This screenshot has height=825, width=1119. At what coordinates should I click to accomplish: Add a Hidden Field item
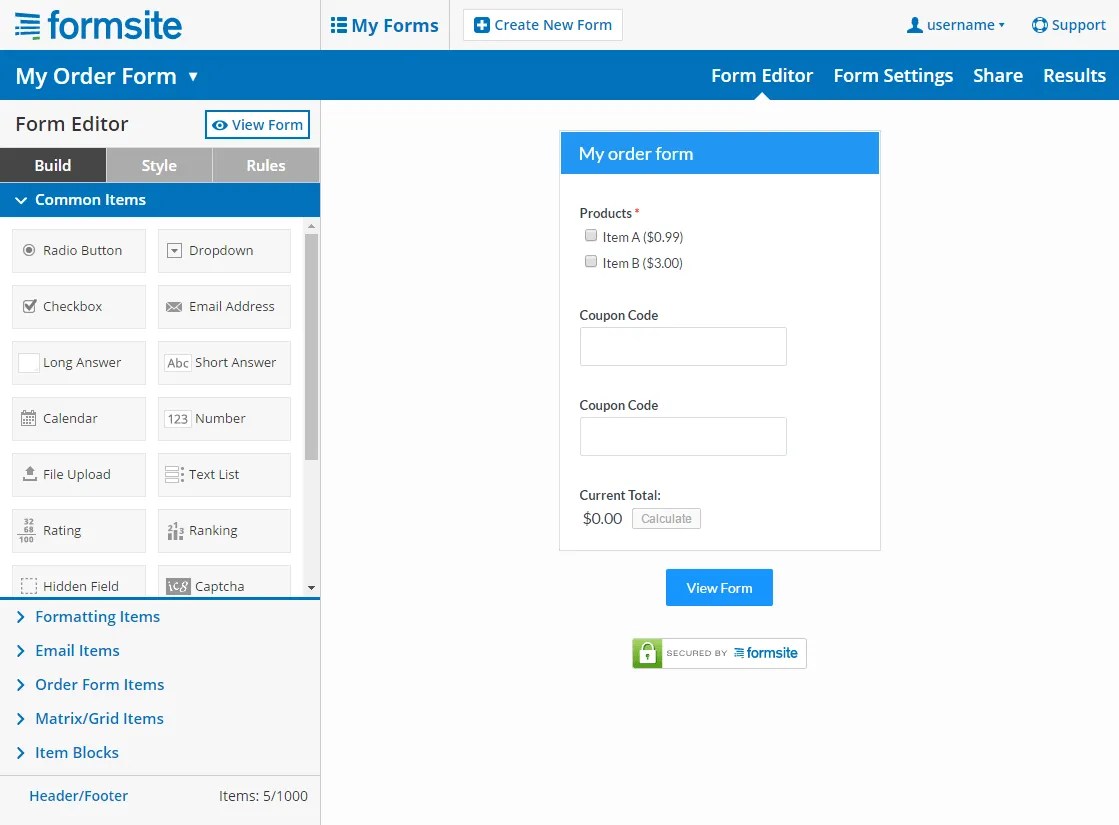click(78, 584)
